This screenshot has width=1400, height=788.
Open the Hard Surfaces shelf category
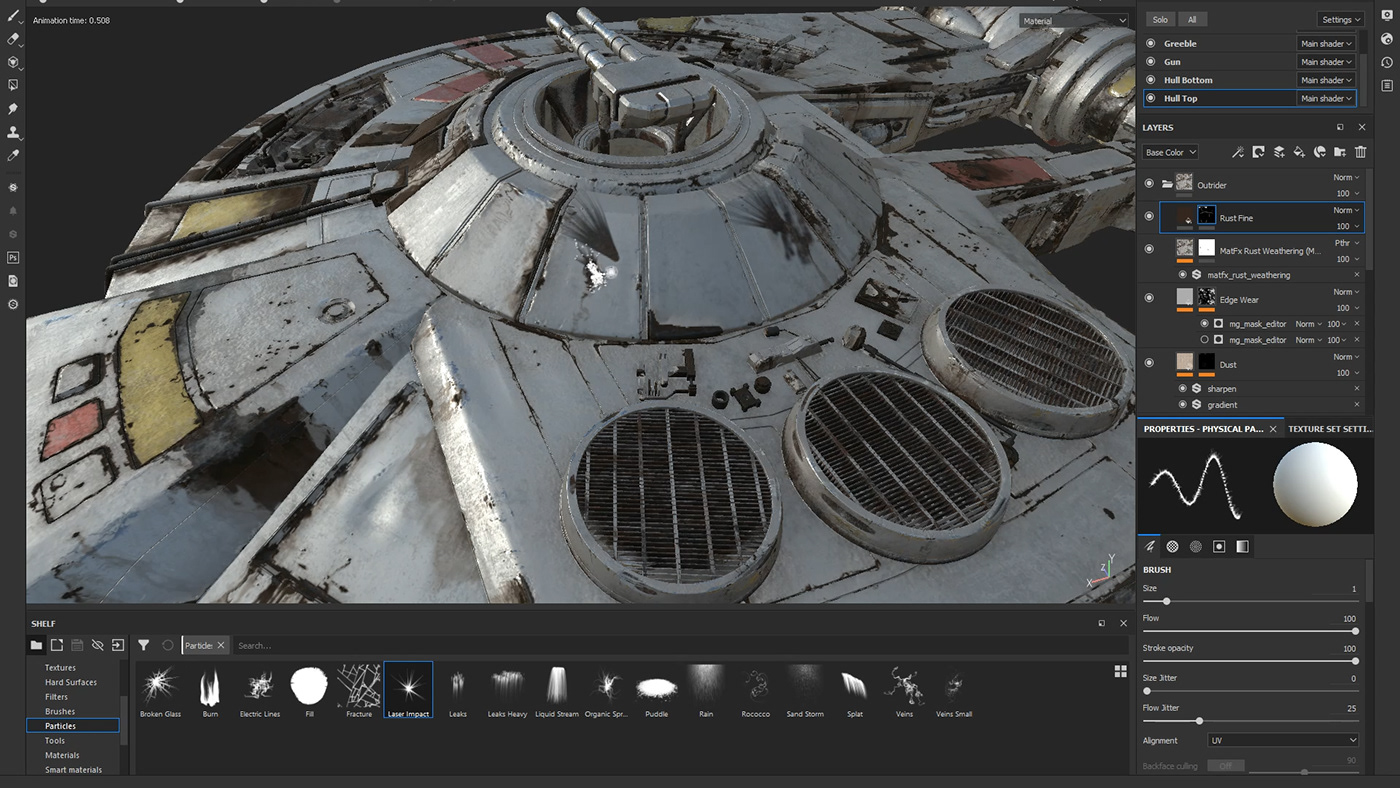pos(71,682)
